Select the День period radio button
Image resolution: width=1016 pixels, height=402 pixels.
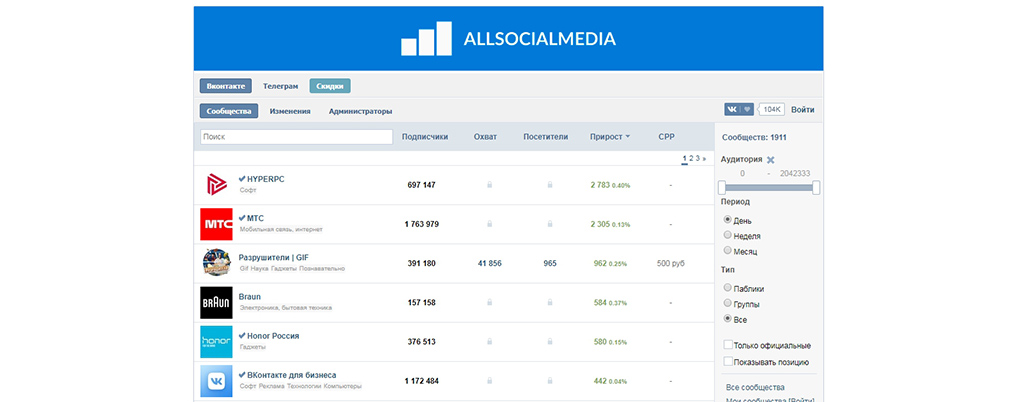727,220
